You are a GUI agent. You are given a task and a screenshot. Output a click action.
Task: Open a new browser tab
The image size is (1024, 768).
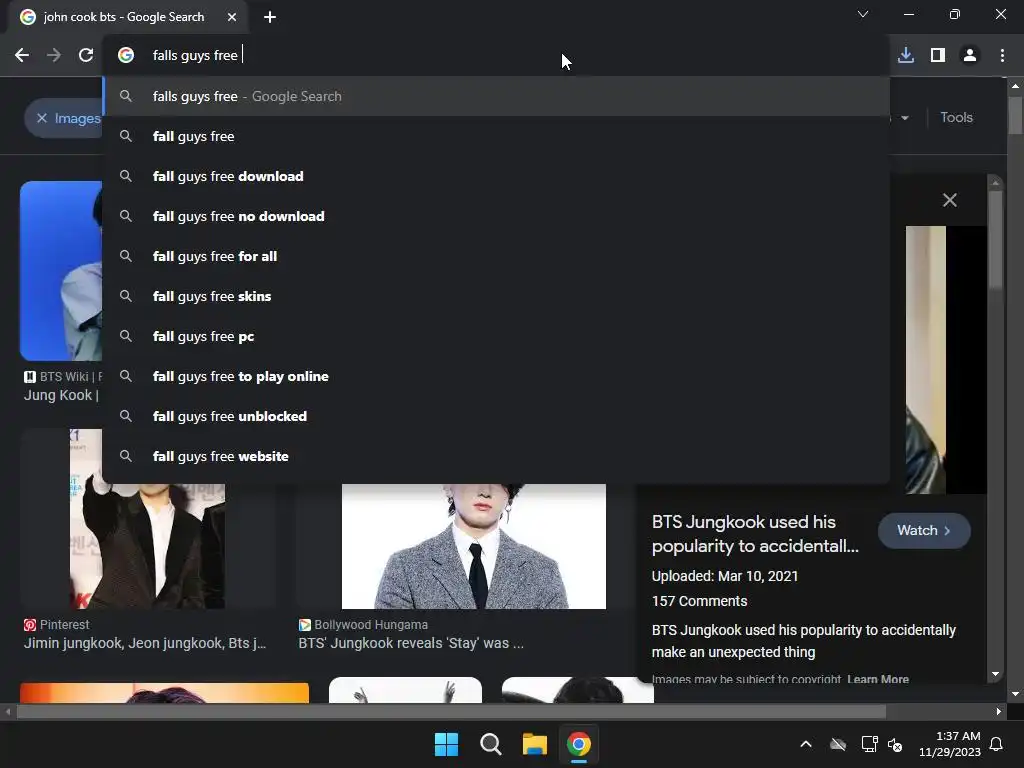click(x=270, y=17)
